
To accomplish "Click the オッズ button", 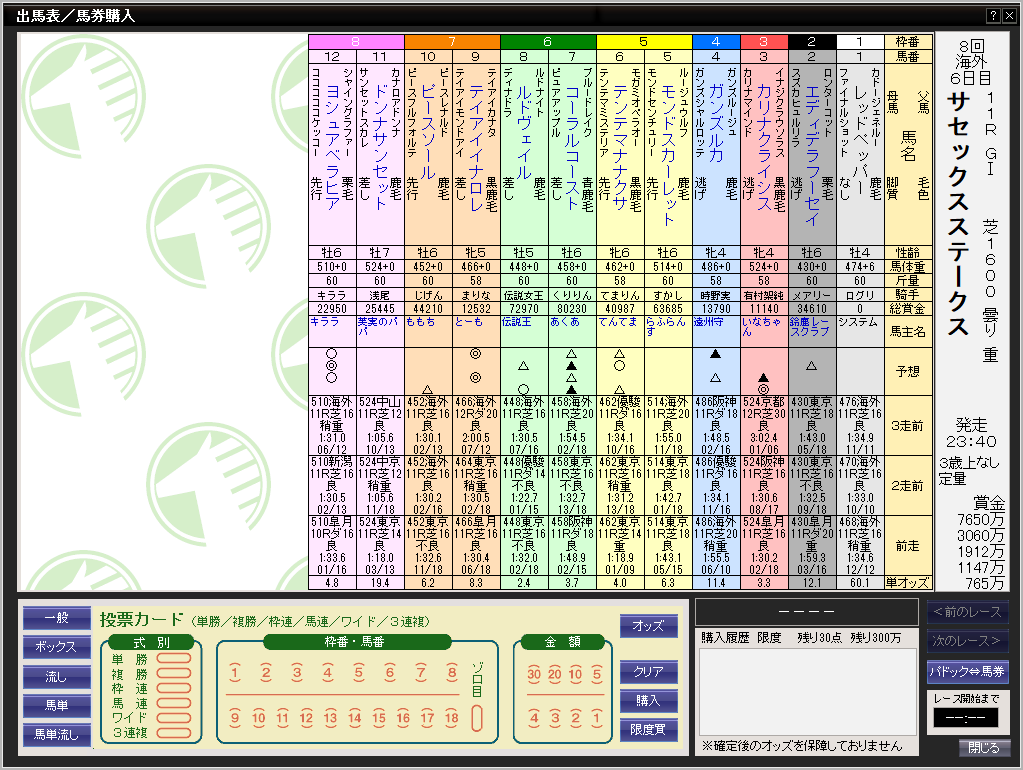I will coord(648,626).
